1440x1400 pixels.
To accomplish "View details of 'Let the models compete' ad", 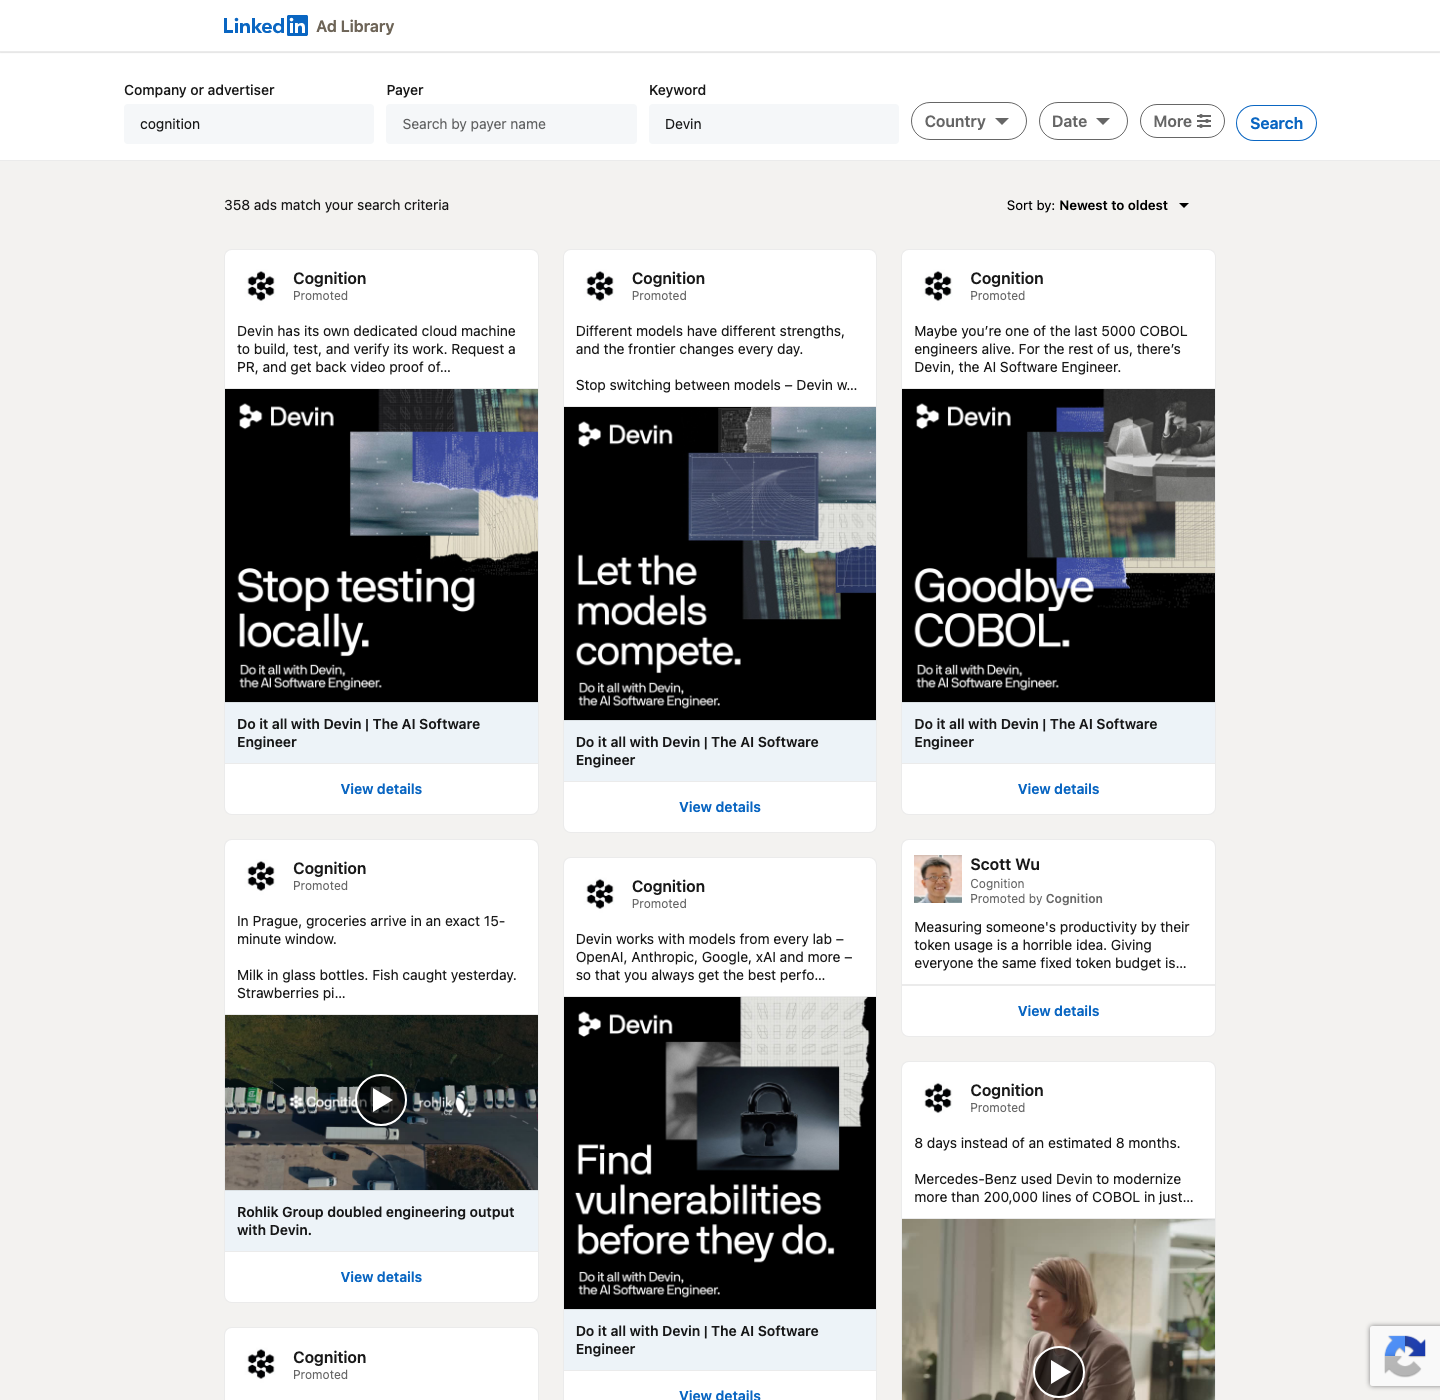I will click(x=720, y=807).
